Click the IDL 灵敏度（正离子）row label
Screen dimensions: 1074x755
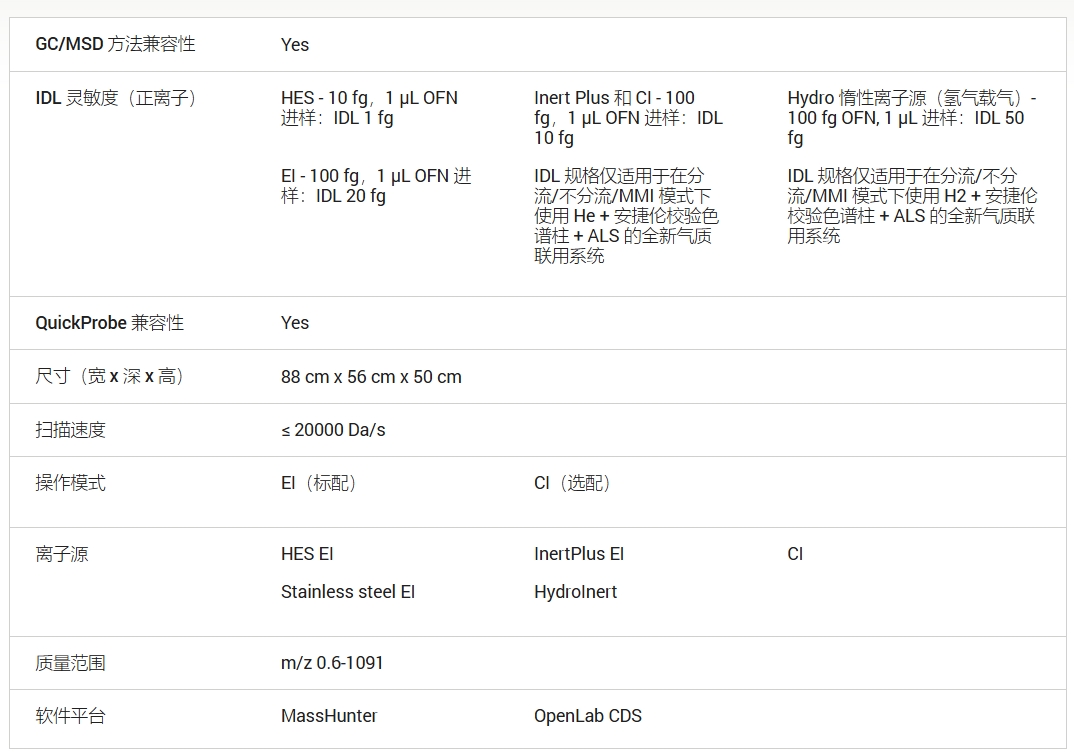click(x=118, y=98)
